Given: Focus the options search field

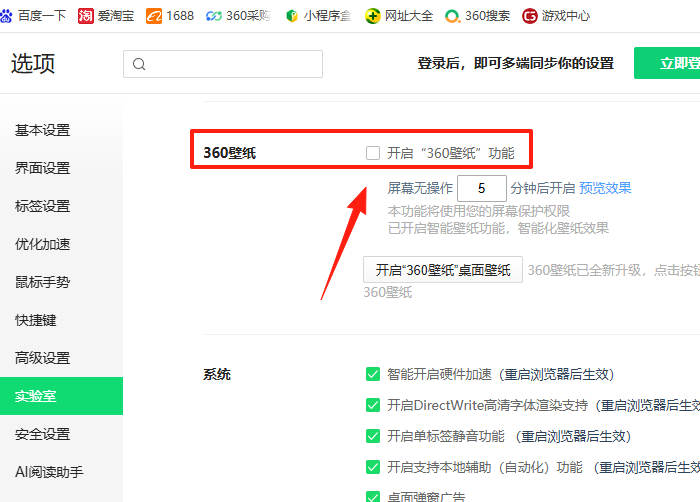Looking at the screenshot, I should click(223, 64).
